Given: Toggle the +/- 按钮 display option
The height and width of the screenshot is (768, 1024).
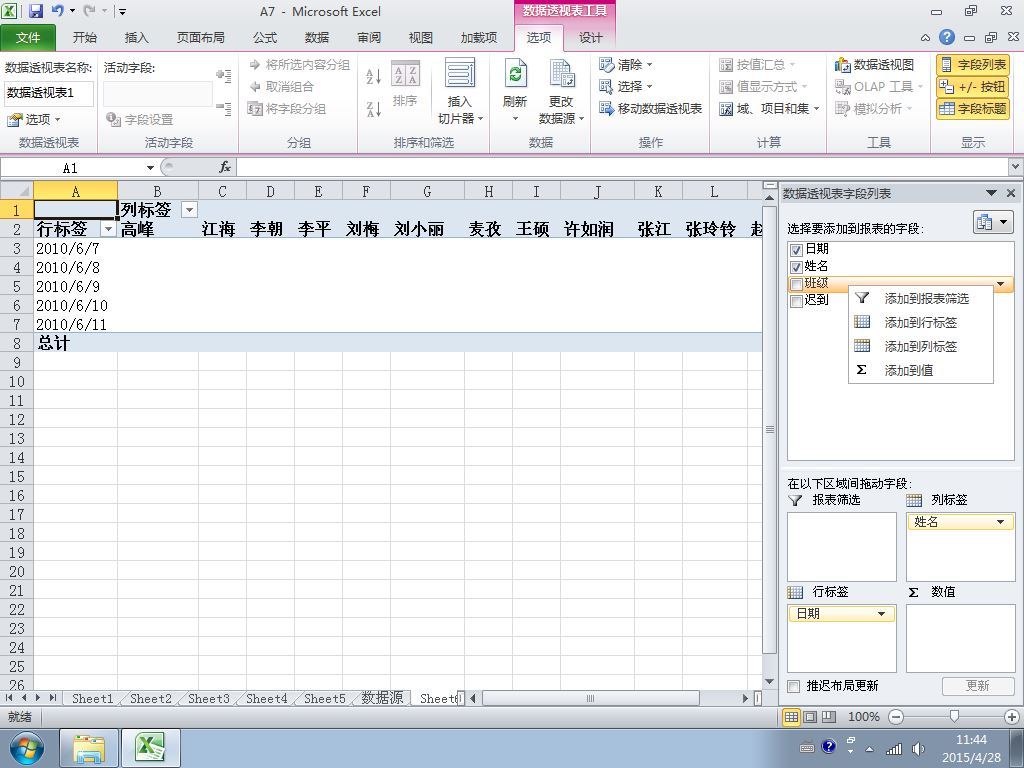Looking at the screenshot, I should pos(973,86).
